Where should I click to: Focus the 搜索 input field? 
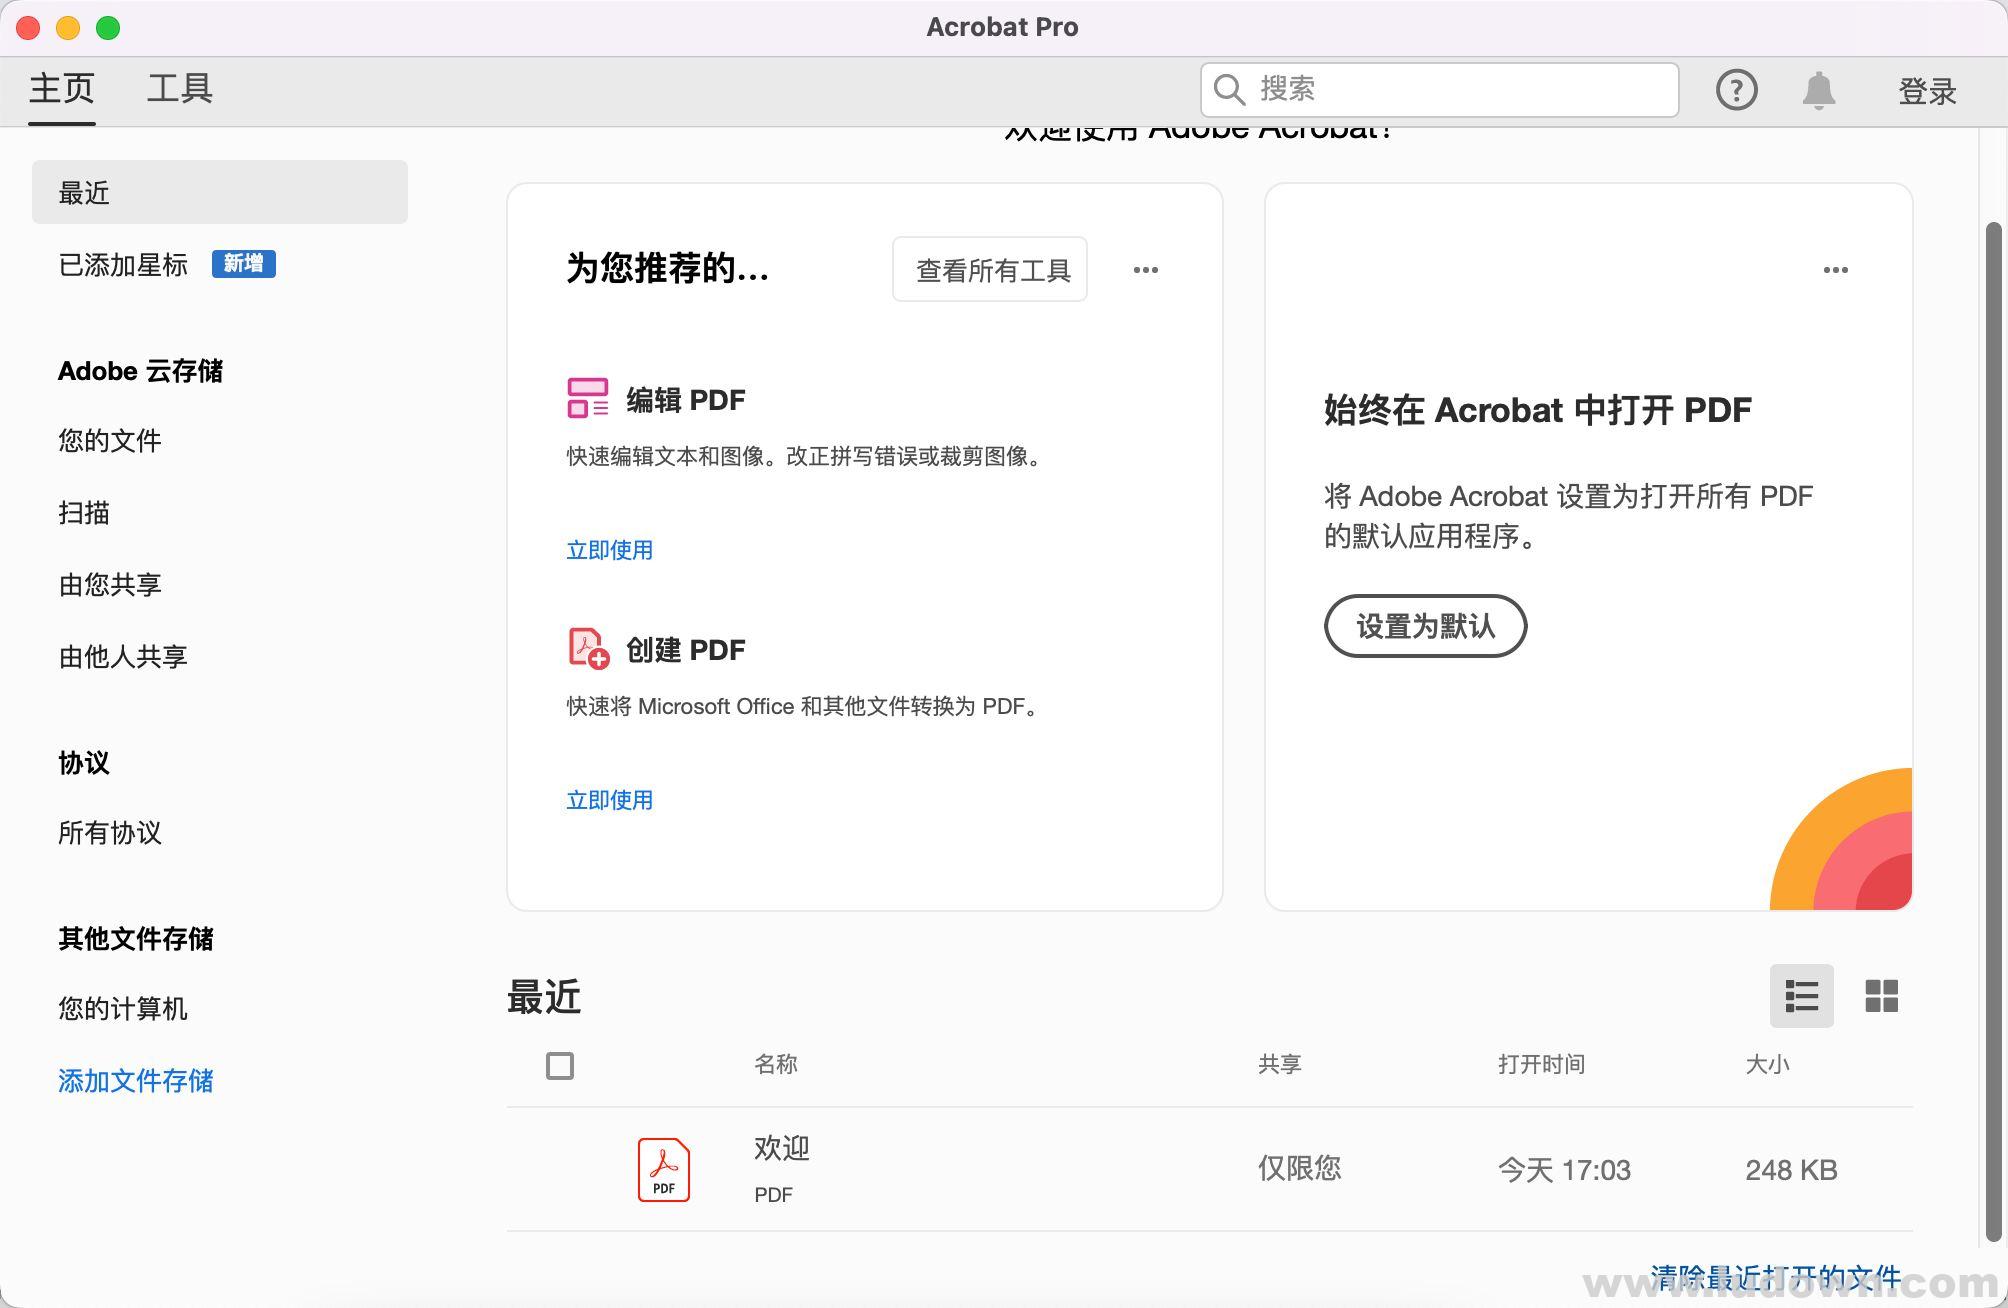(1439, 90)
